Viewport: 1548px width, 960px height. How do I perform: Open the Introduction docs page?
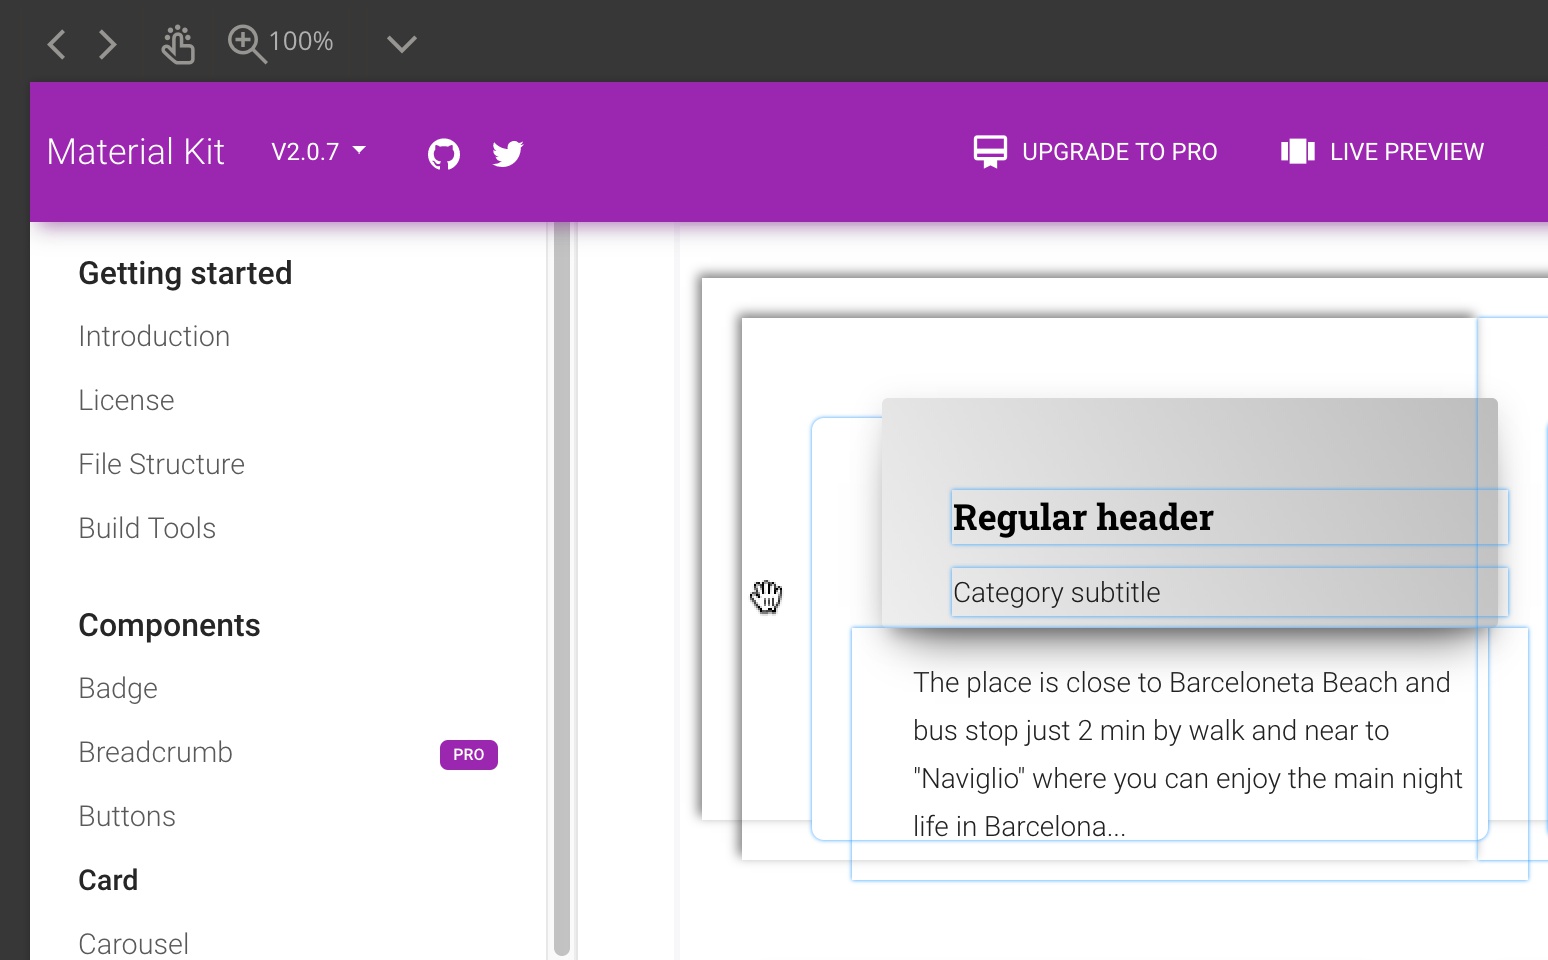click(x=154, y=336)
